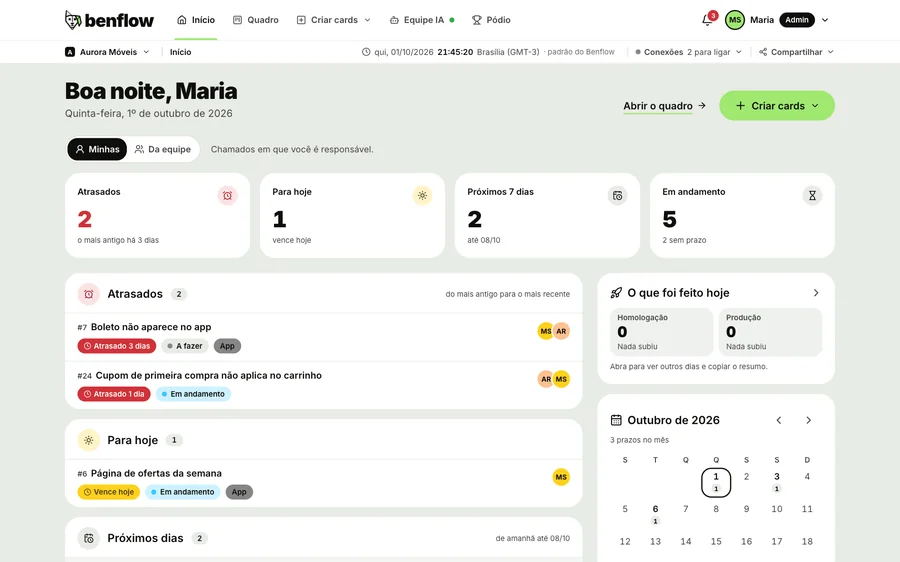Click Início breadcrumb in subheader
900x562 pixels.
pyautogui.click(x=180, y=52)
